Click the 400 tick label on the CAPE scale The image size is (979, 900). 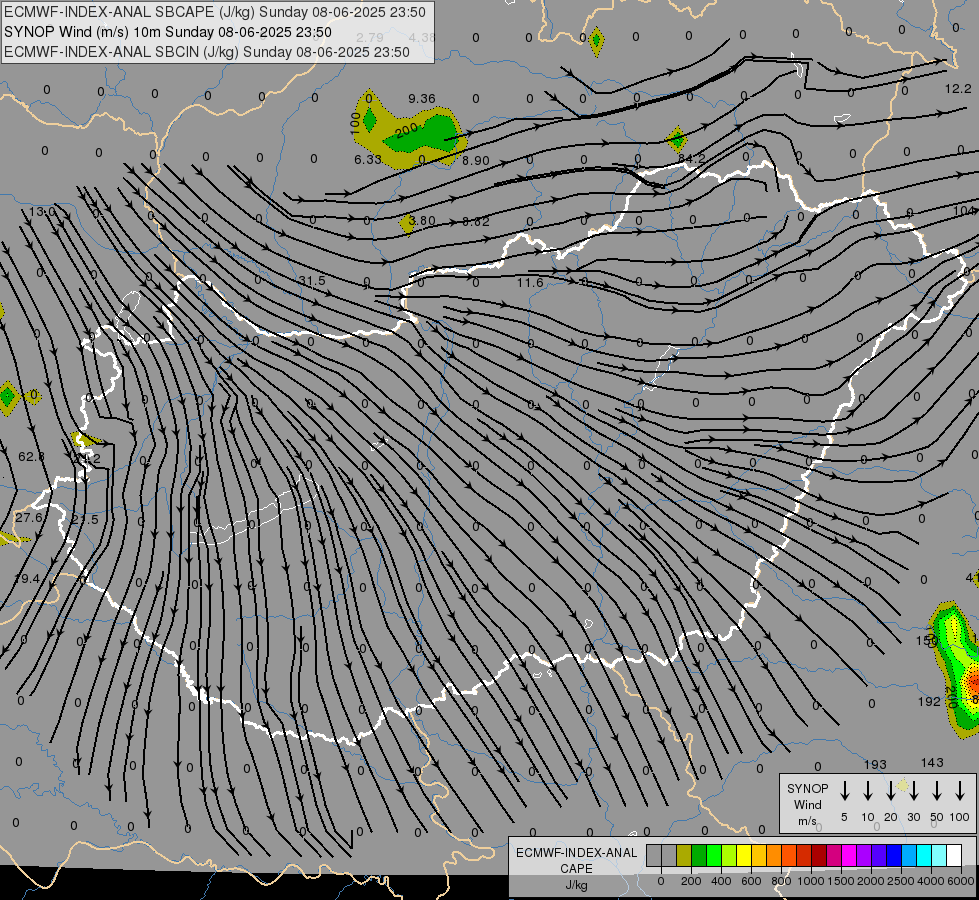(721, 881)
